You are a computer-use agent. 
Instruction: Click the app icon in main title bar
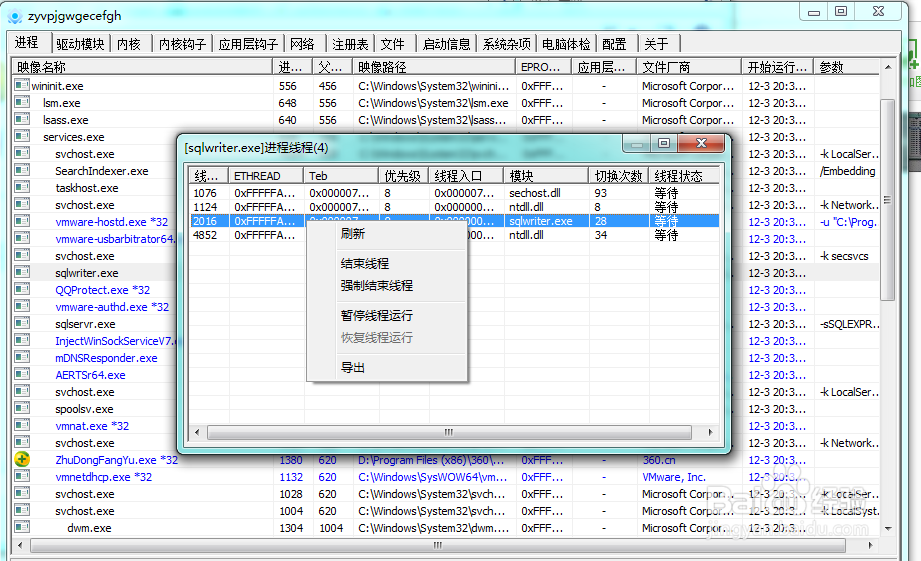pyautogui.click(x=15, y=16)
